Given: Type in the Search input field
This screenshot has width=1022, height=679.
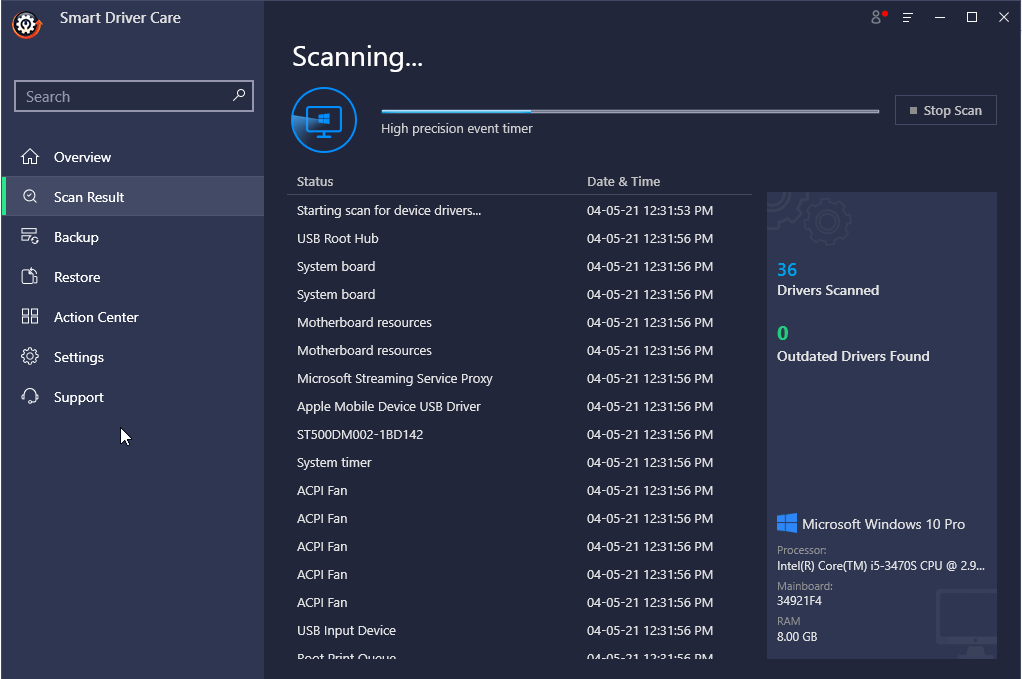Looking at the screenshot, I should coord(125,97).
